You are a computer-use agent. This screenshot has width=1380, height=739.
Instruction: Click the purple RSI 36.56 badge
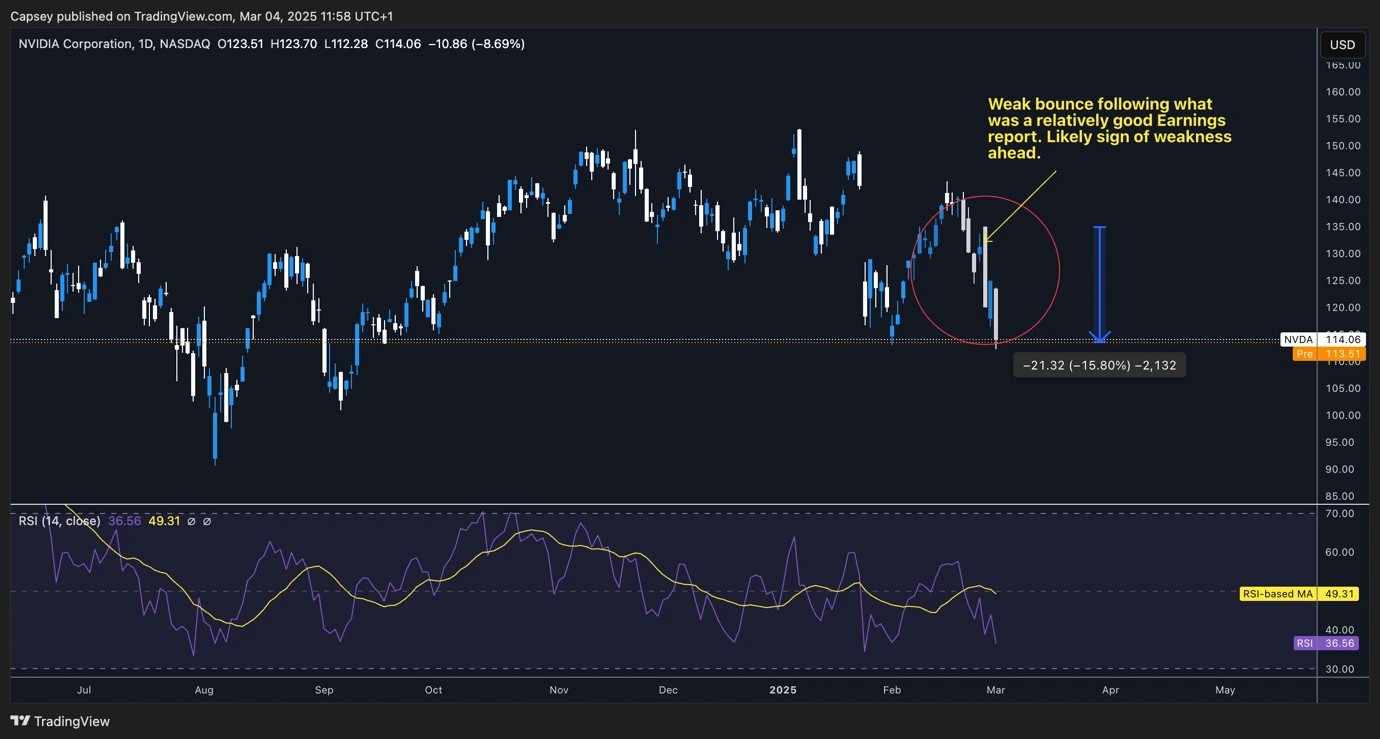(x=1327, y=643)
